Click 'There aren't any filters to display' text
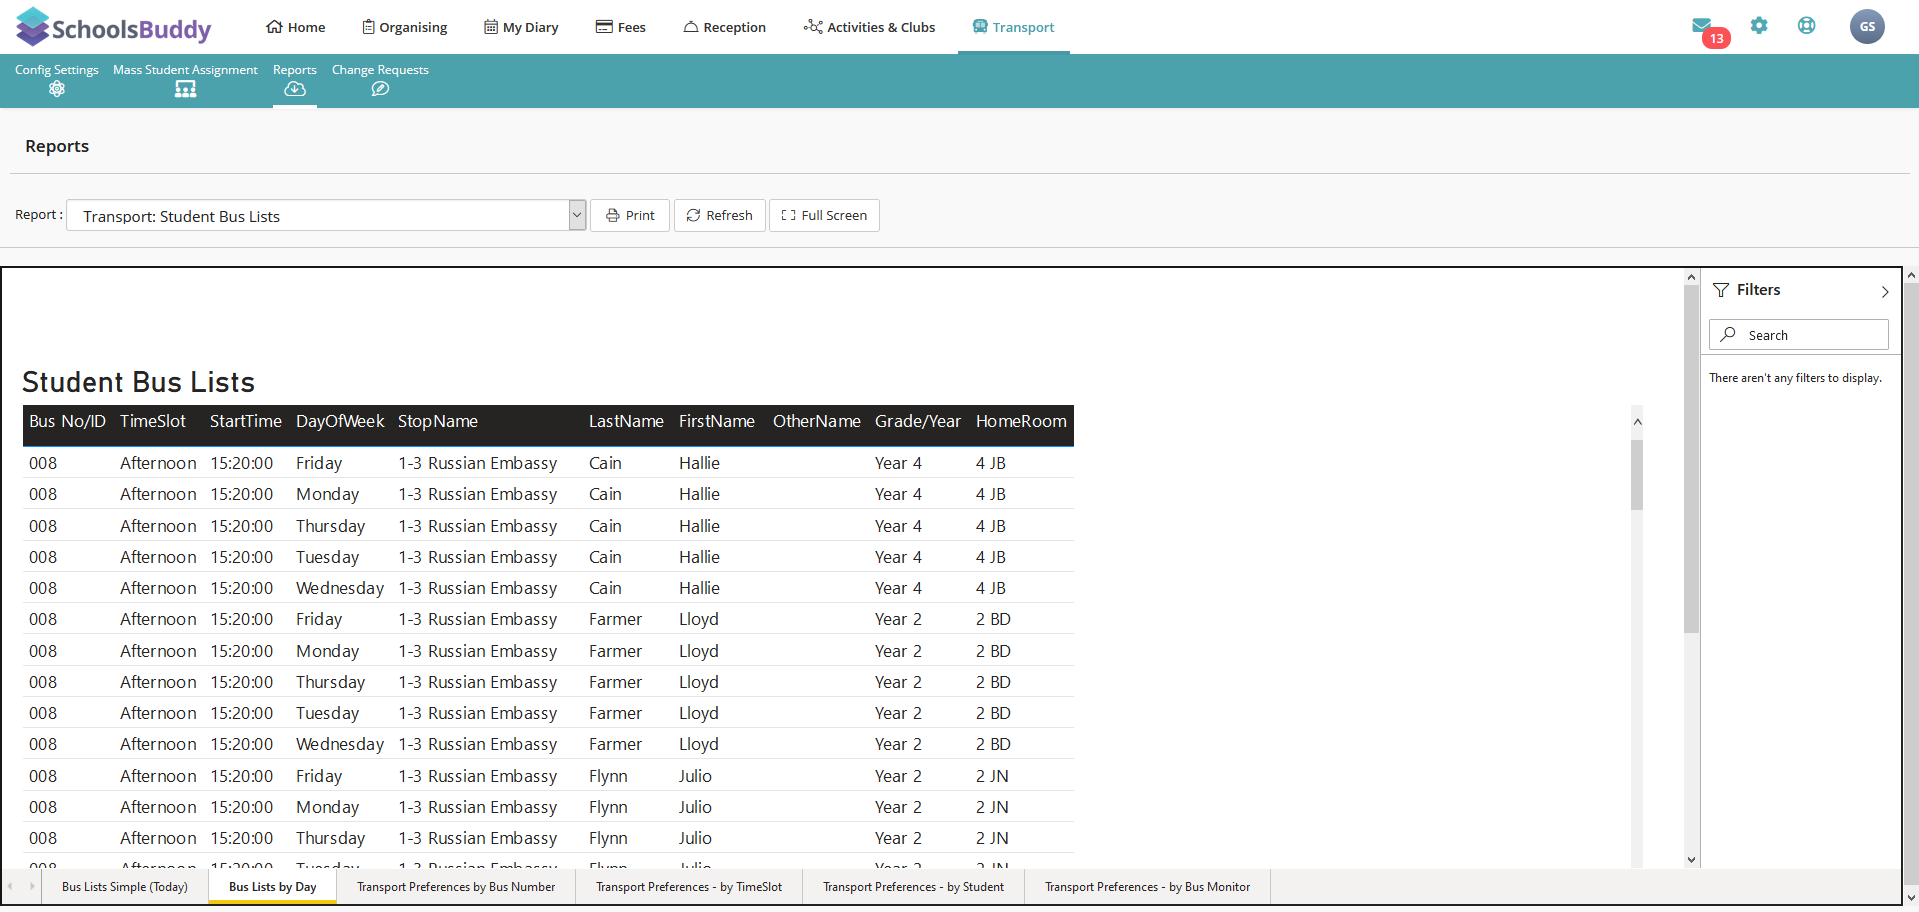Image resolution: width=1919 pixels, height=912 pixels. [1795, 378]
